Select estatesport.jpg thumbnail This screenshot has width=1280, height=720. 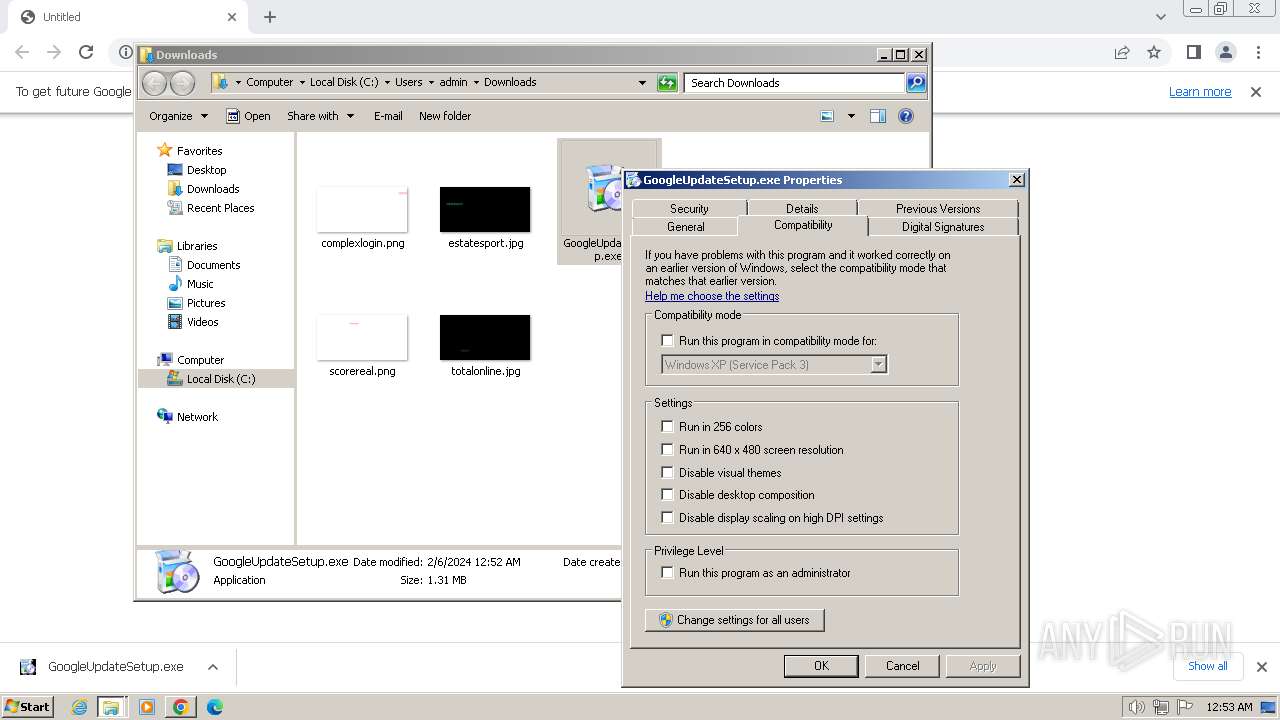click(x=485, y=209)
